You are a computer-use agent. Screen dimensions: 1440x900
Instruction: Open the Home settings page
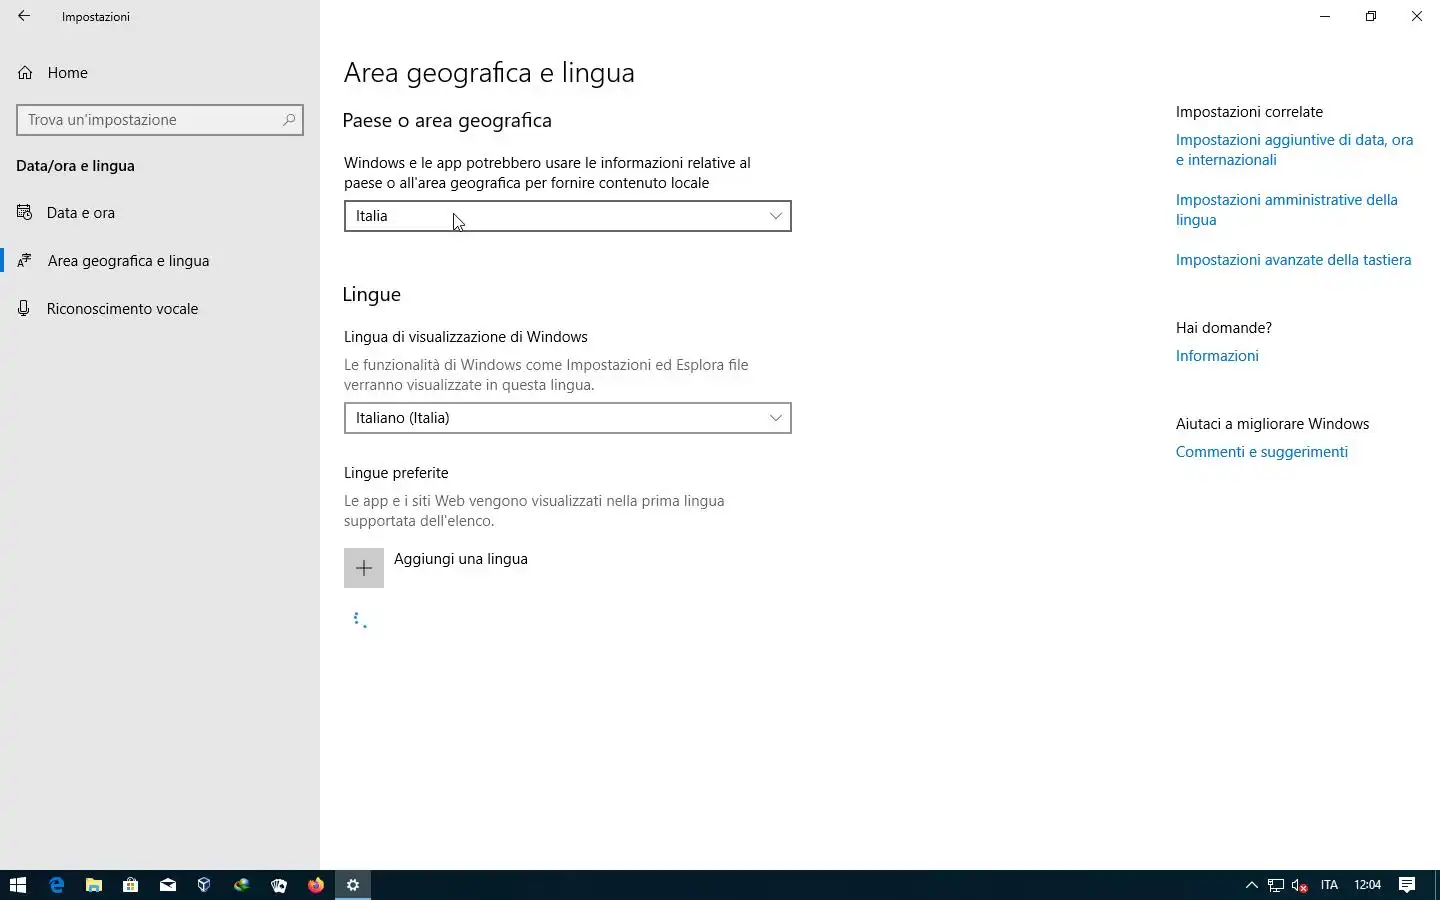pyautogui.click(x=160, y=73)
